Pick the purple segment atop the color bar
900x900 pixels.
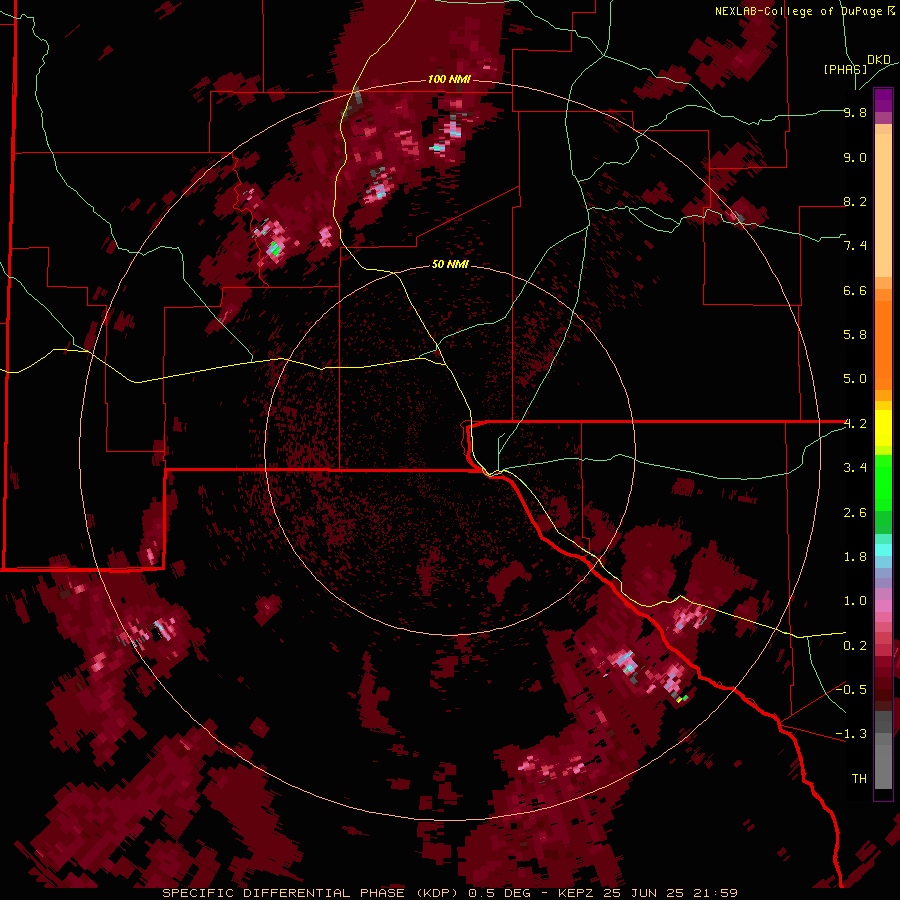click(883, 100)
